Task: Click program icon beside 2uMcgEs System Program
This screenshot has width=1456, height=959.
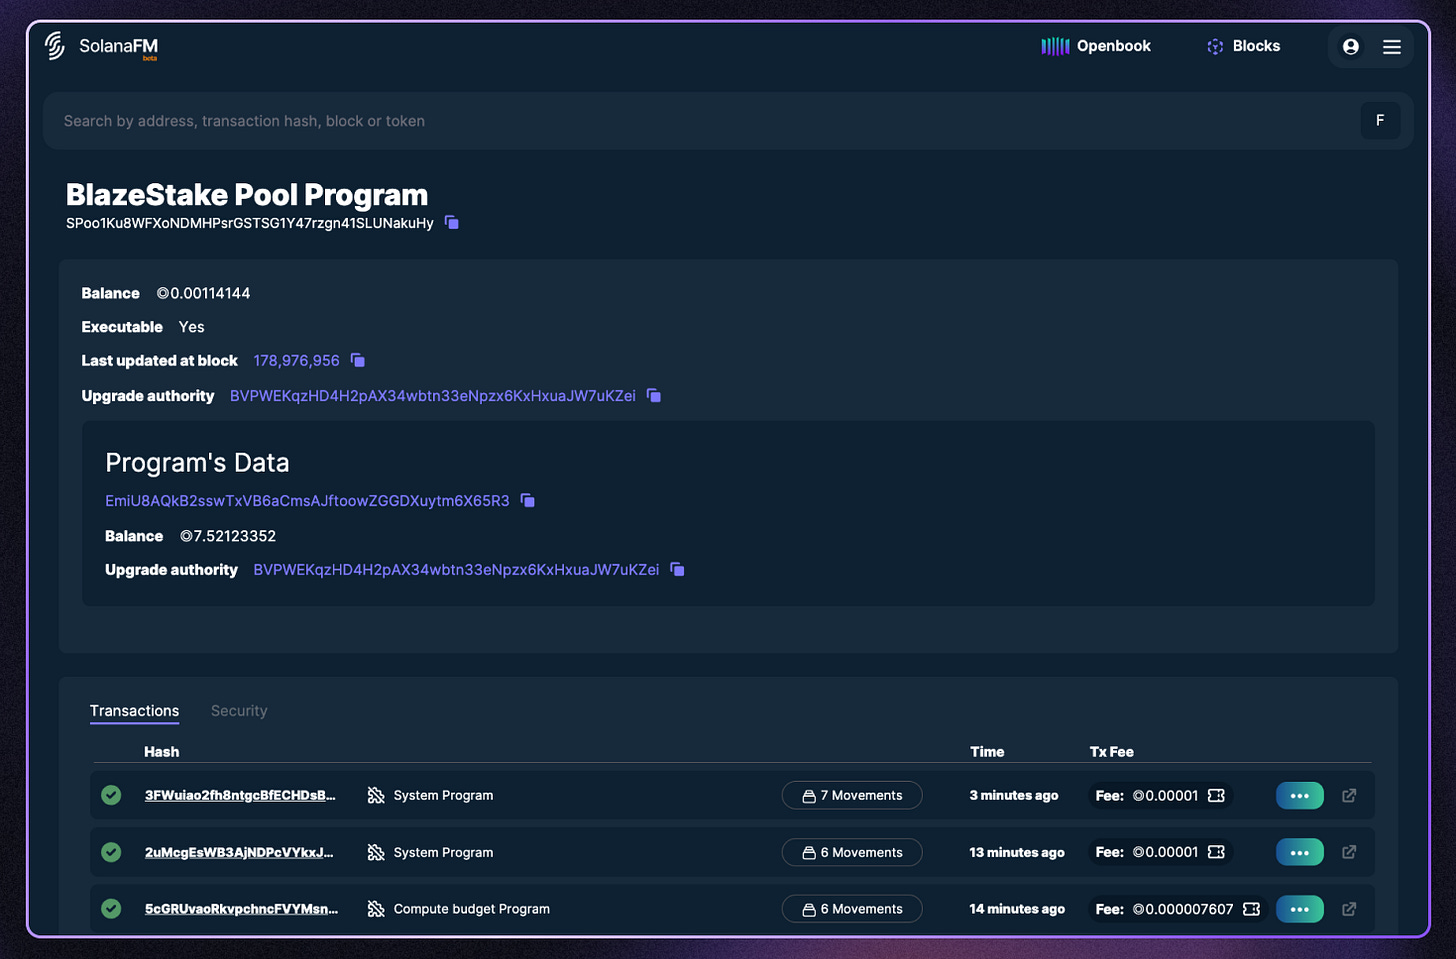Action: (376, 852)
